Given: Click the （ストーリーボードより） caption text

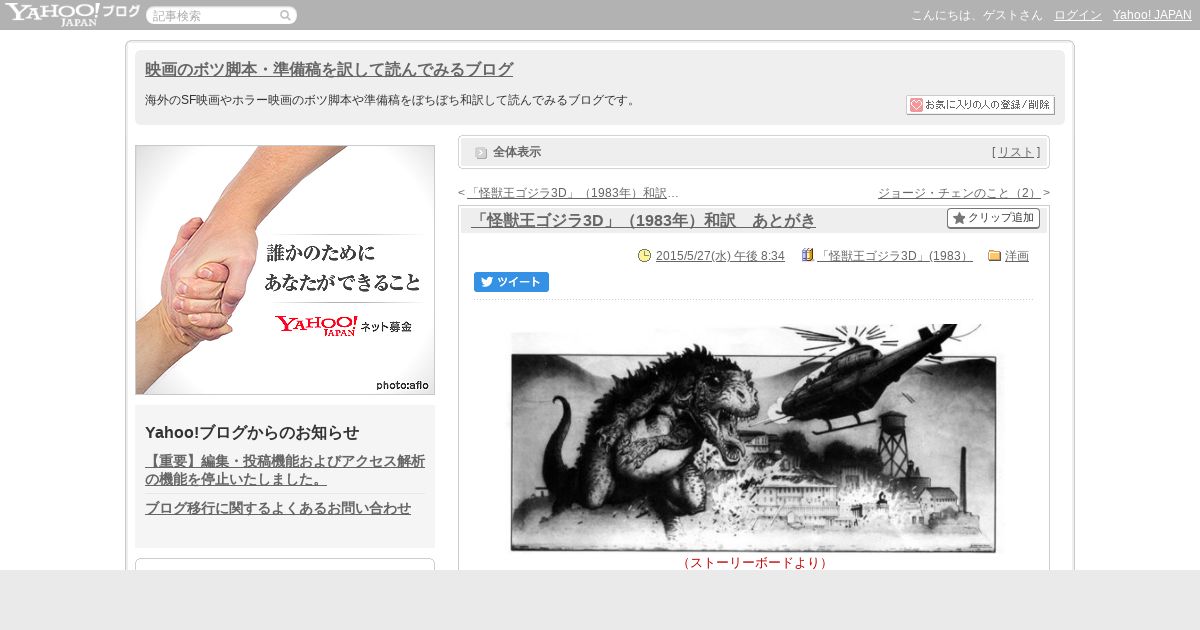Looking at the screenshot, I should point(754,563).
